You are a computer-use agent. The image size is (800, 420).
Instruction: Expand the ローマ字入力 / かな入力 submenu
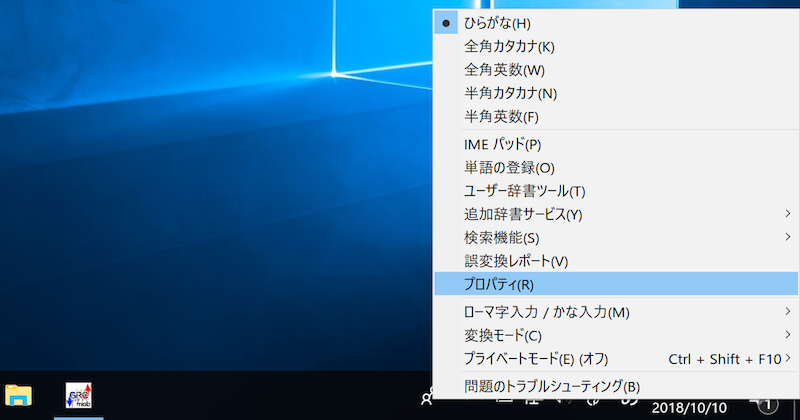(547, 312)
